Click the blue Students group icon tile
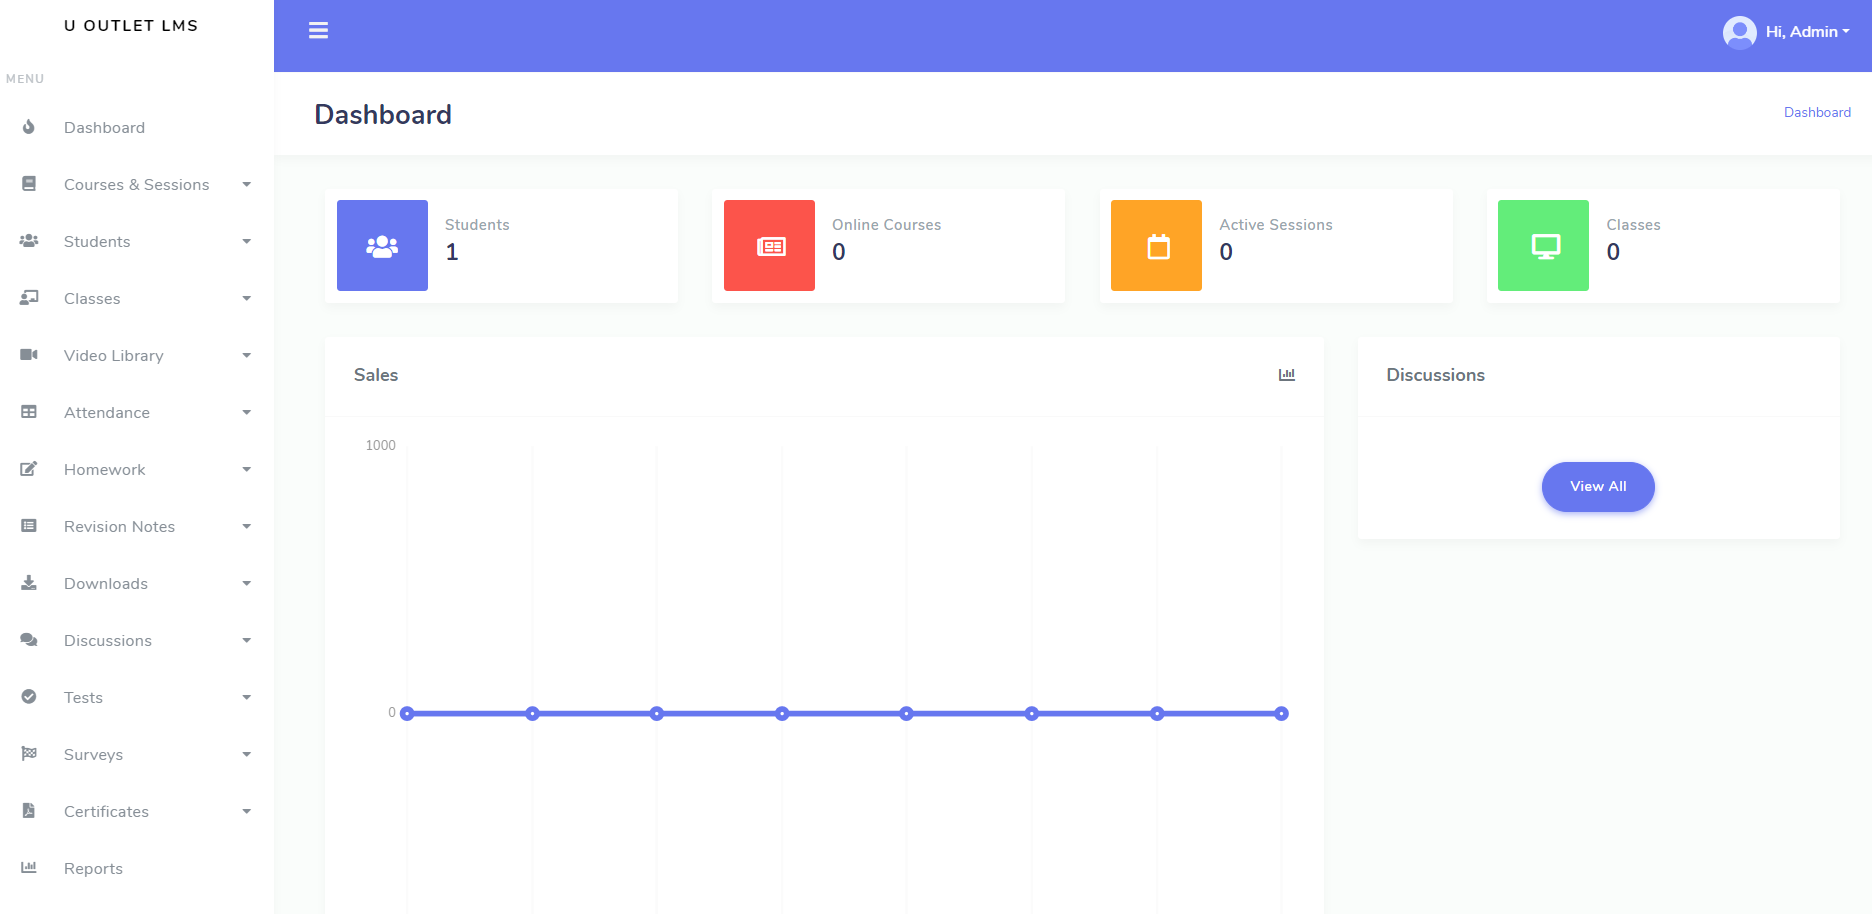The height and width of the screenshot is (914, 1872). 382,246
